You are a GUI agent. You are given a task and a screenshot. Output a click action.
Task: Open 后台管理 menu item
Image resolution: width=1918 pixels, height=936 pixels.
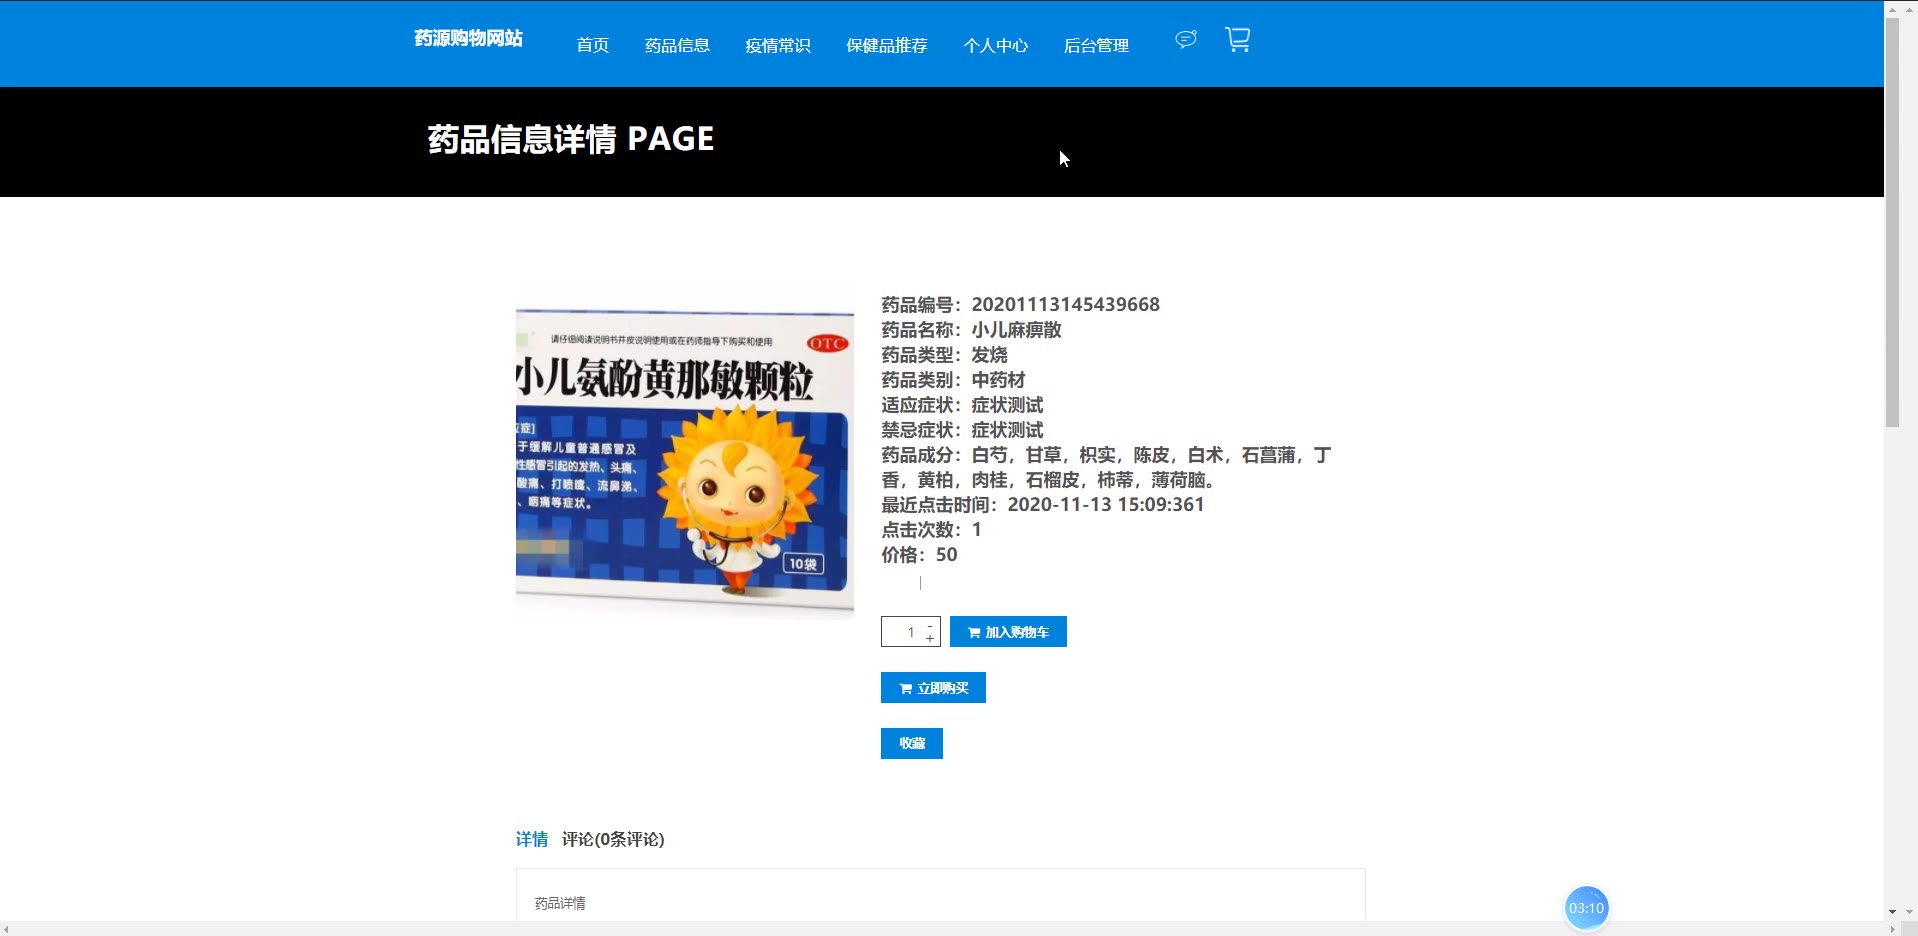click(1096, 45)
